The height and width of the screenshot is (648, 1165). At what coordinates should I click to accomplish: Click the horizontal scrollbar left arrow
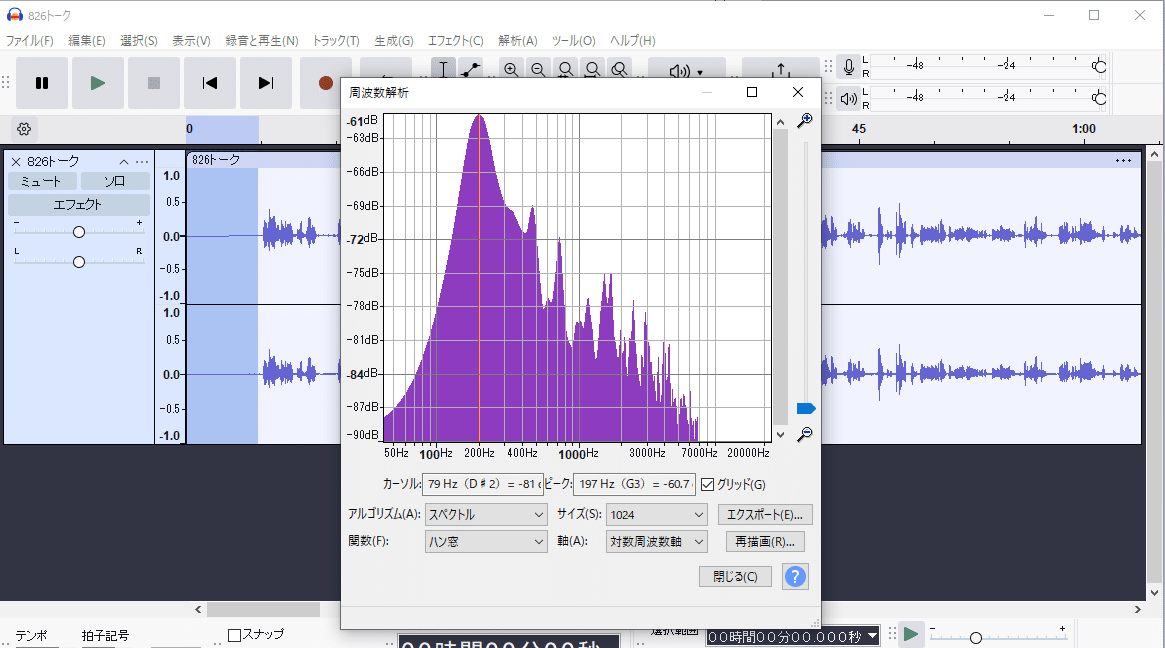(x=198, y=609)
